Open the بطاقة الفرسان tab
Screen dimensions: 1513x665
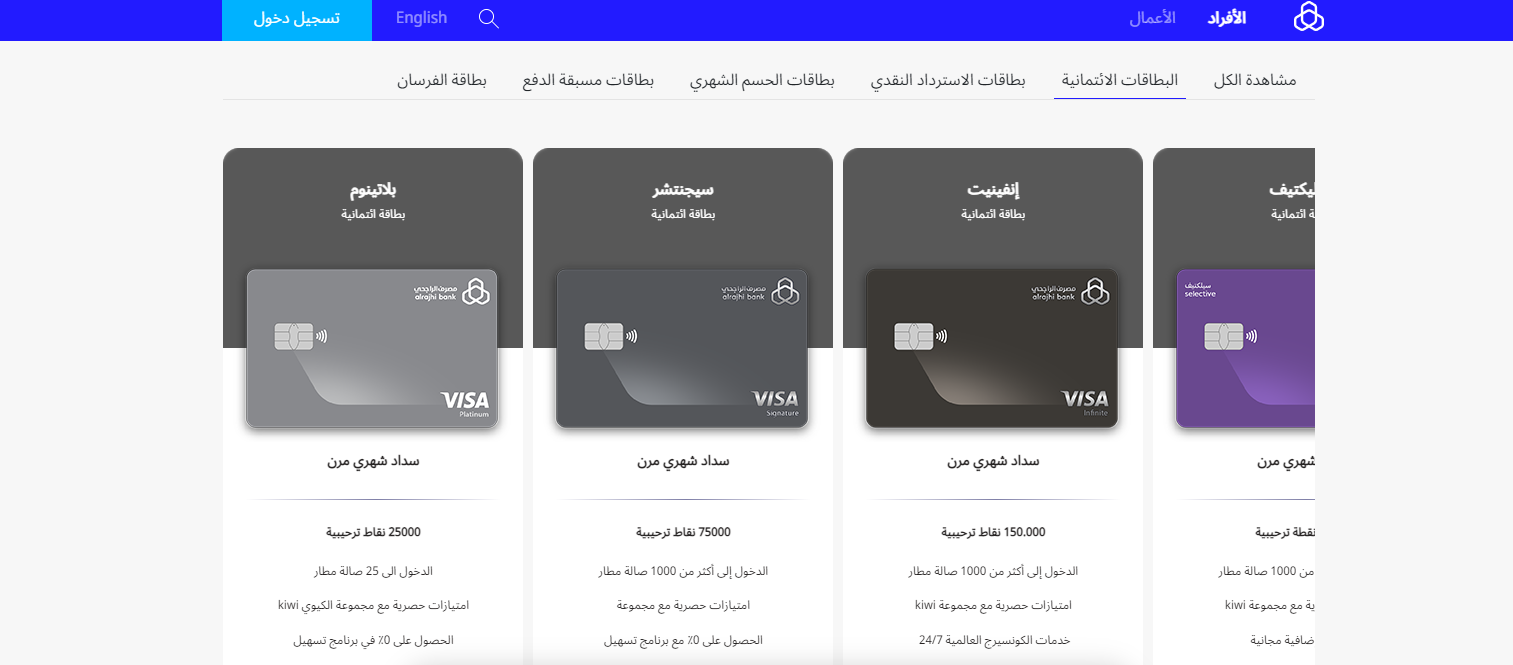(442, 80)
